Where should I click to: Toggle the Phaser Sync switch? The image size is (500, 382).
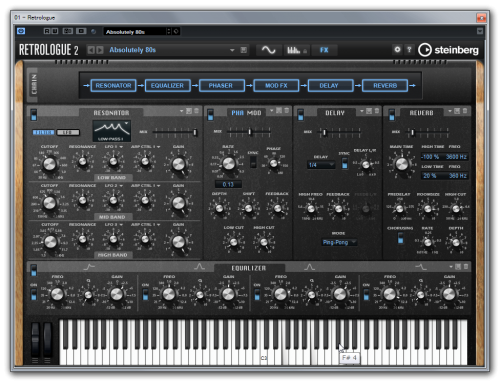[x=253, y=162]
